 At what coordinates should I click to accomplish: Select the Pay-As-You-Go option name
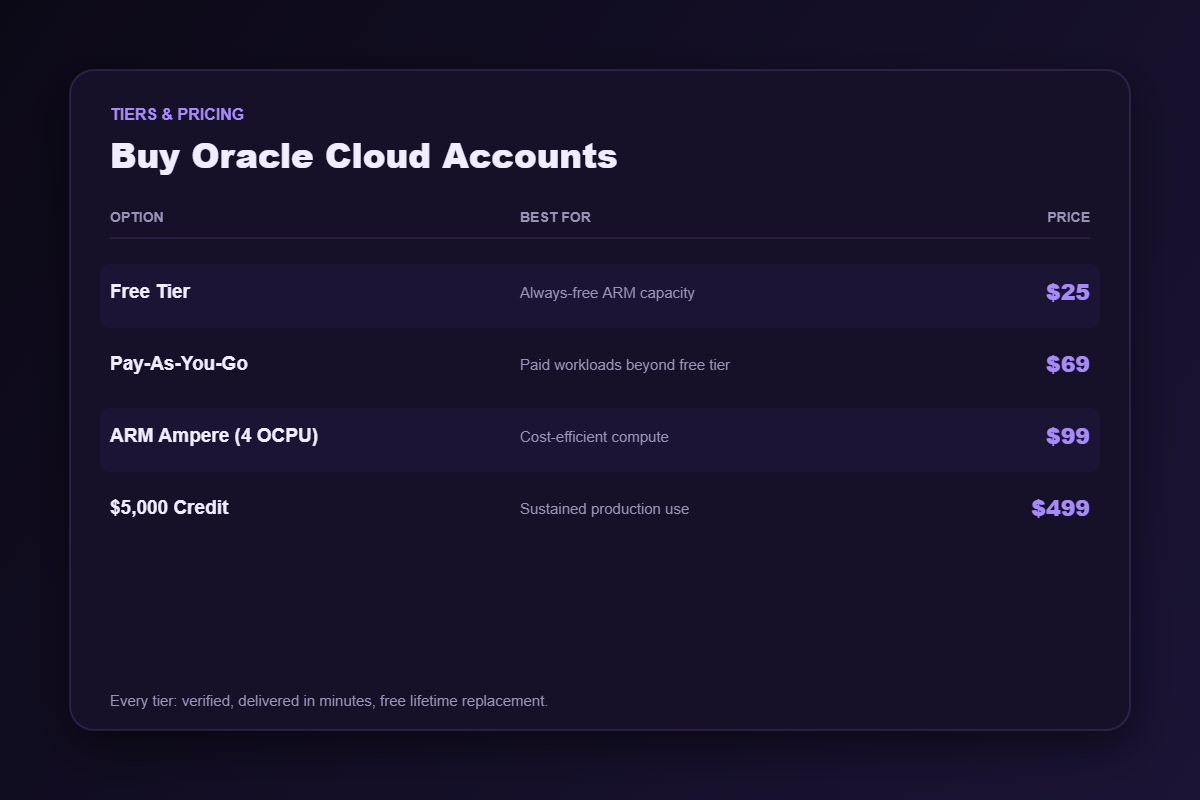click(179, 364)
